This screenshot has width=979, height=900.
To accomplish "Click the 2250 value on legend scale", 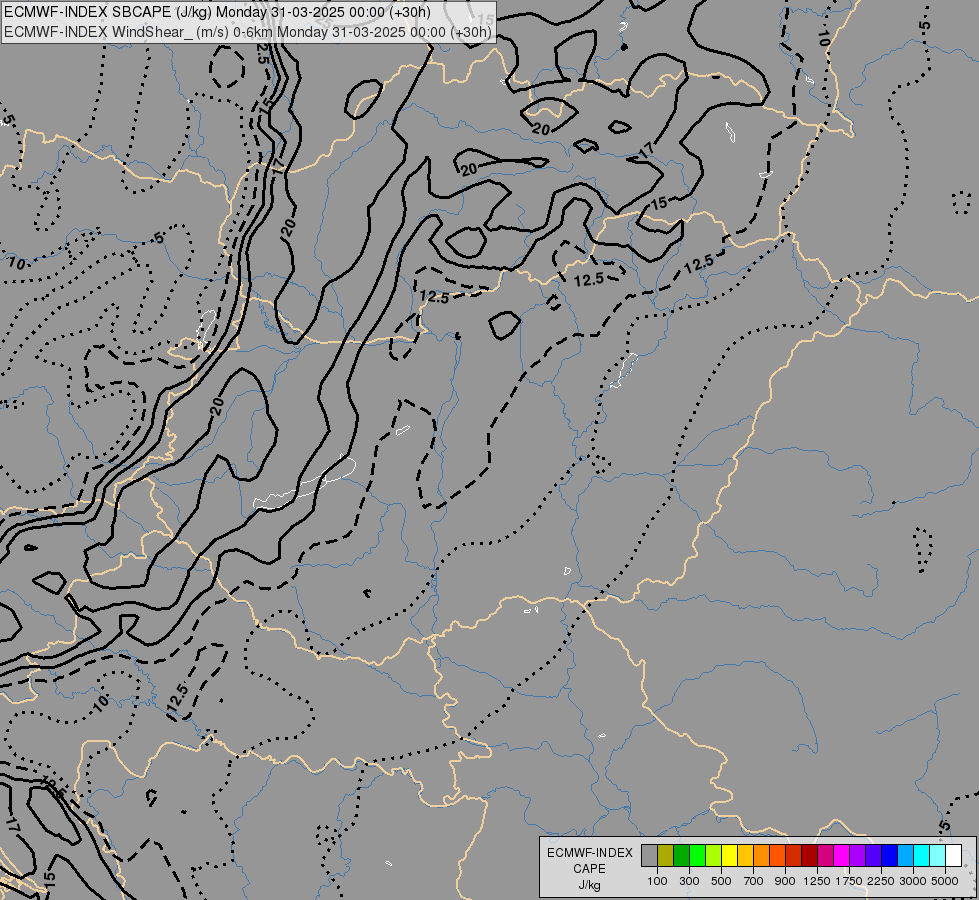I will [881, 881].
